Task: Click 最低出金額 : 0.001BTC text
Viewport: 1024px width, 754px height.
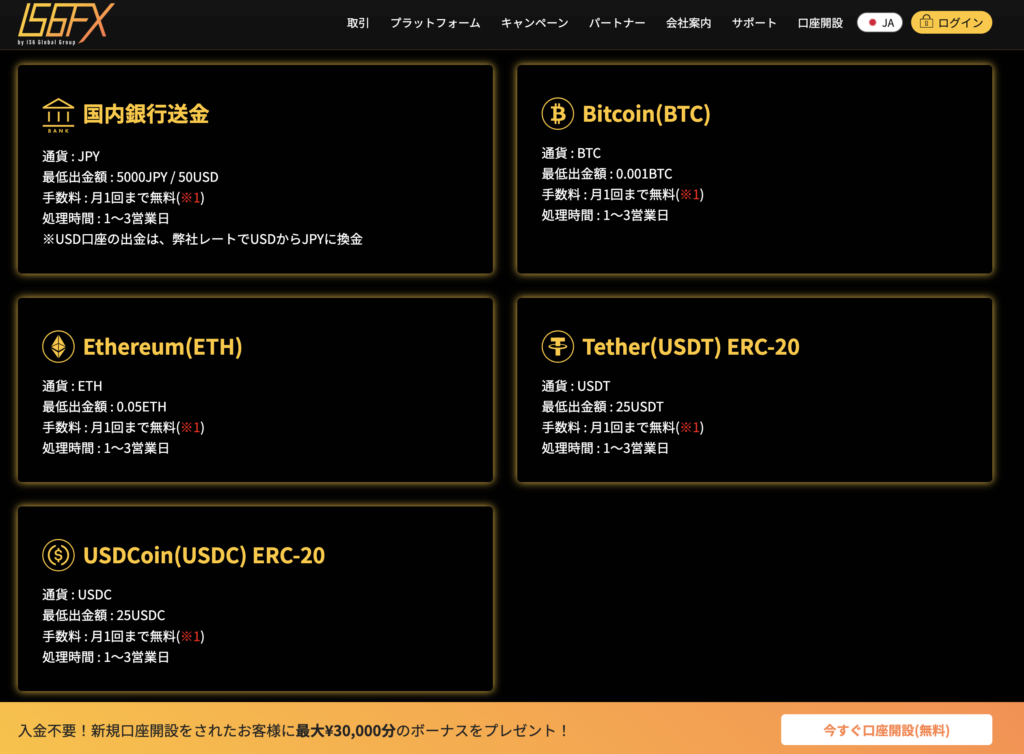Action: click(607, 174)
